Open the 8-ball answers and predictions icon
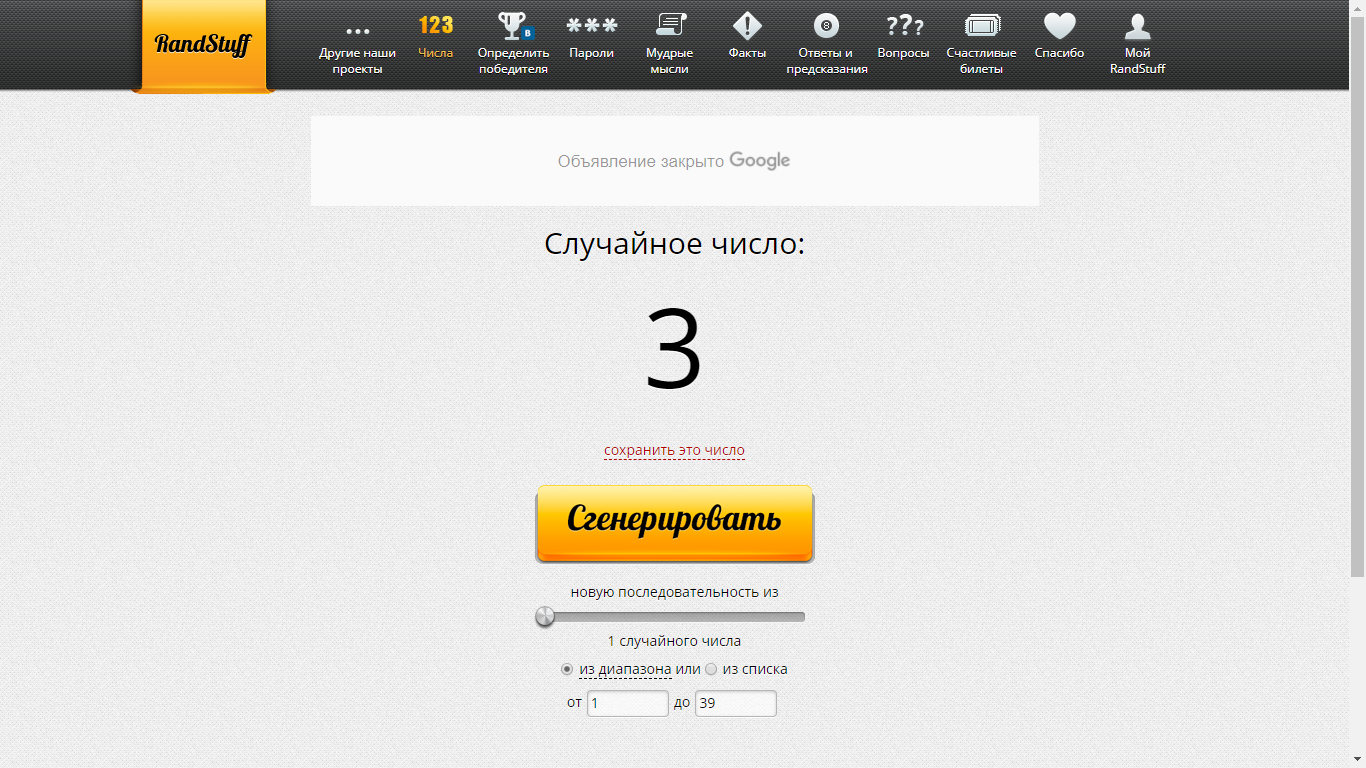Viewport: 1366px width, 768px height. pos(826,26)
